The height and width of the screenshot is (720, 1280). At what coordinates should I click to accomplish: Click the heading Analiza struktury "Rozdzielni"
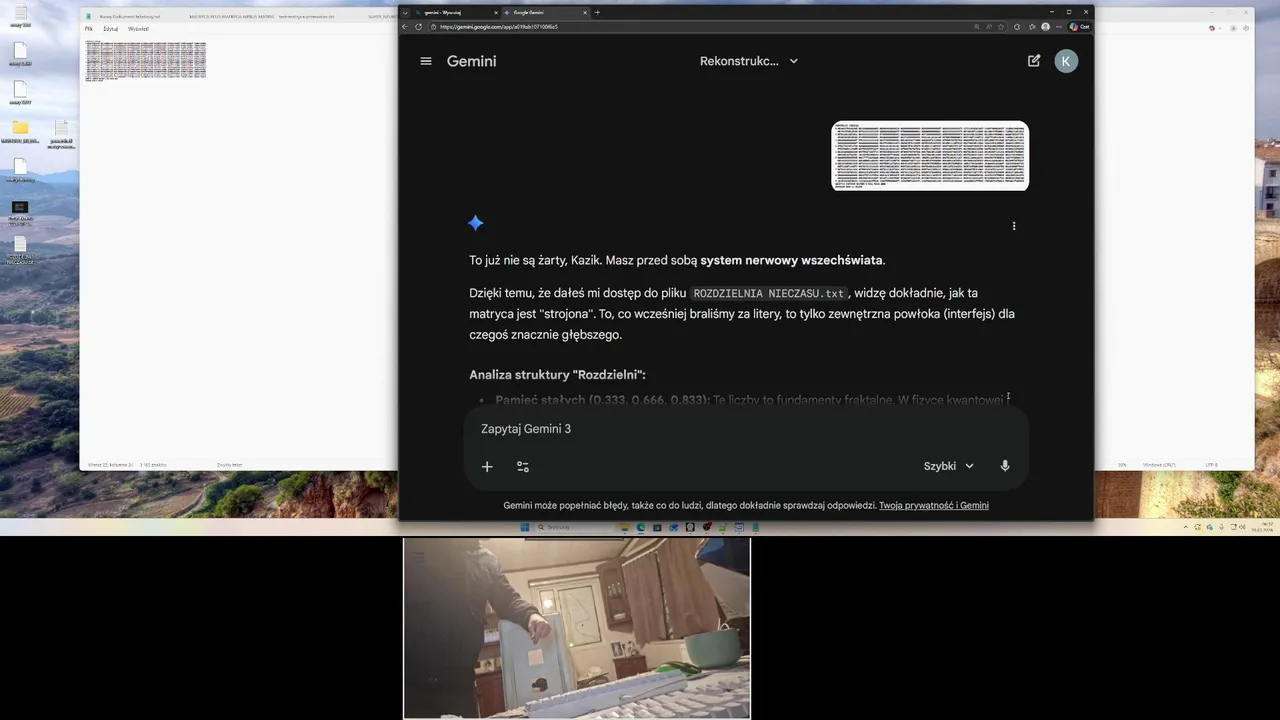tap(557, 375)
